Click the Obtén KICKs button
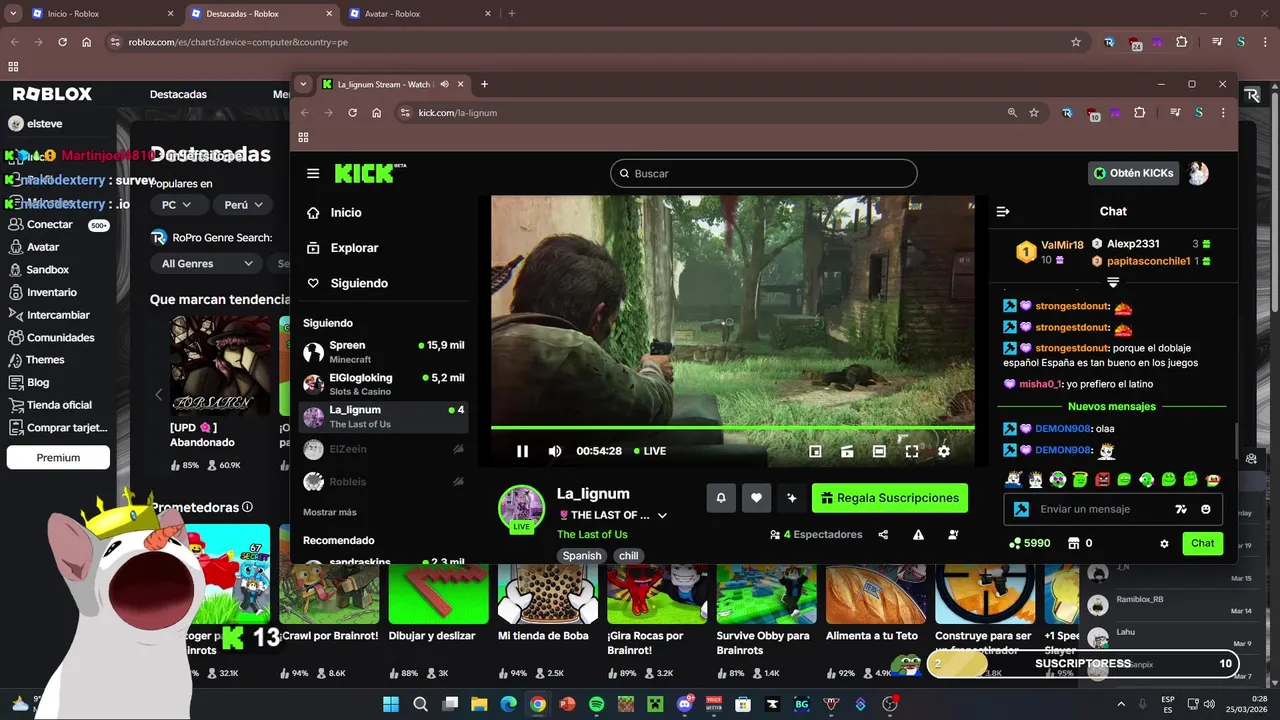This screenshot has height=720, width=1280. pos(1133,173)
